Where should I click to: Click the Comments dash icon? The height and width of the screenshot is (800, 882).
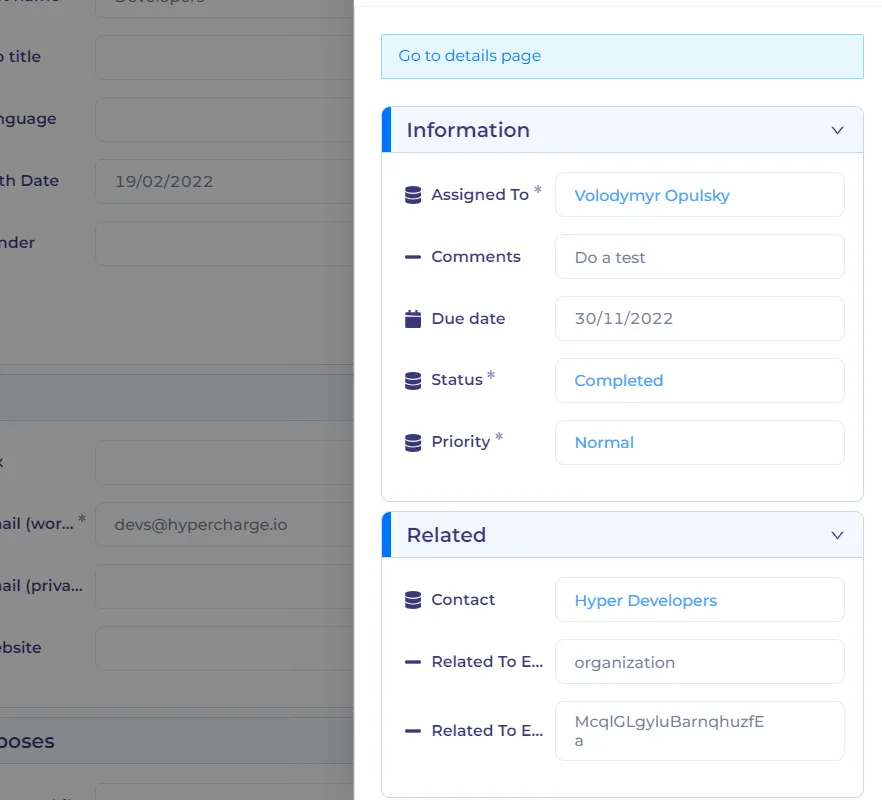(x=413, y=257)
